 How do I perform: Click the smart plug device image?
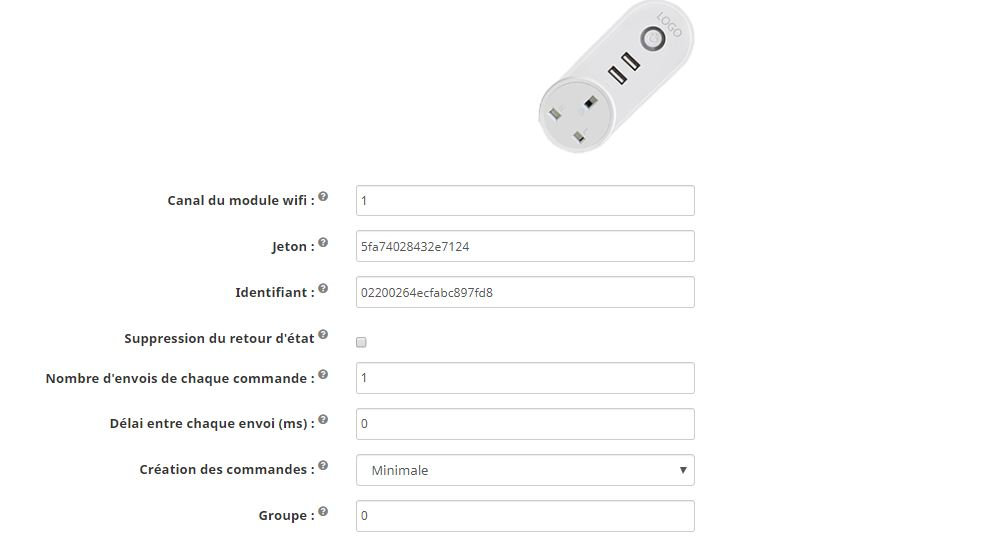pos(614,77)
